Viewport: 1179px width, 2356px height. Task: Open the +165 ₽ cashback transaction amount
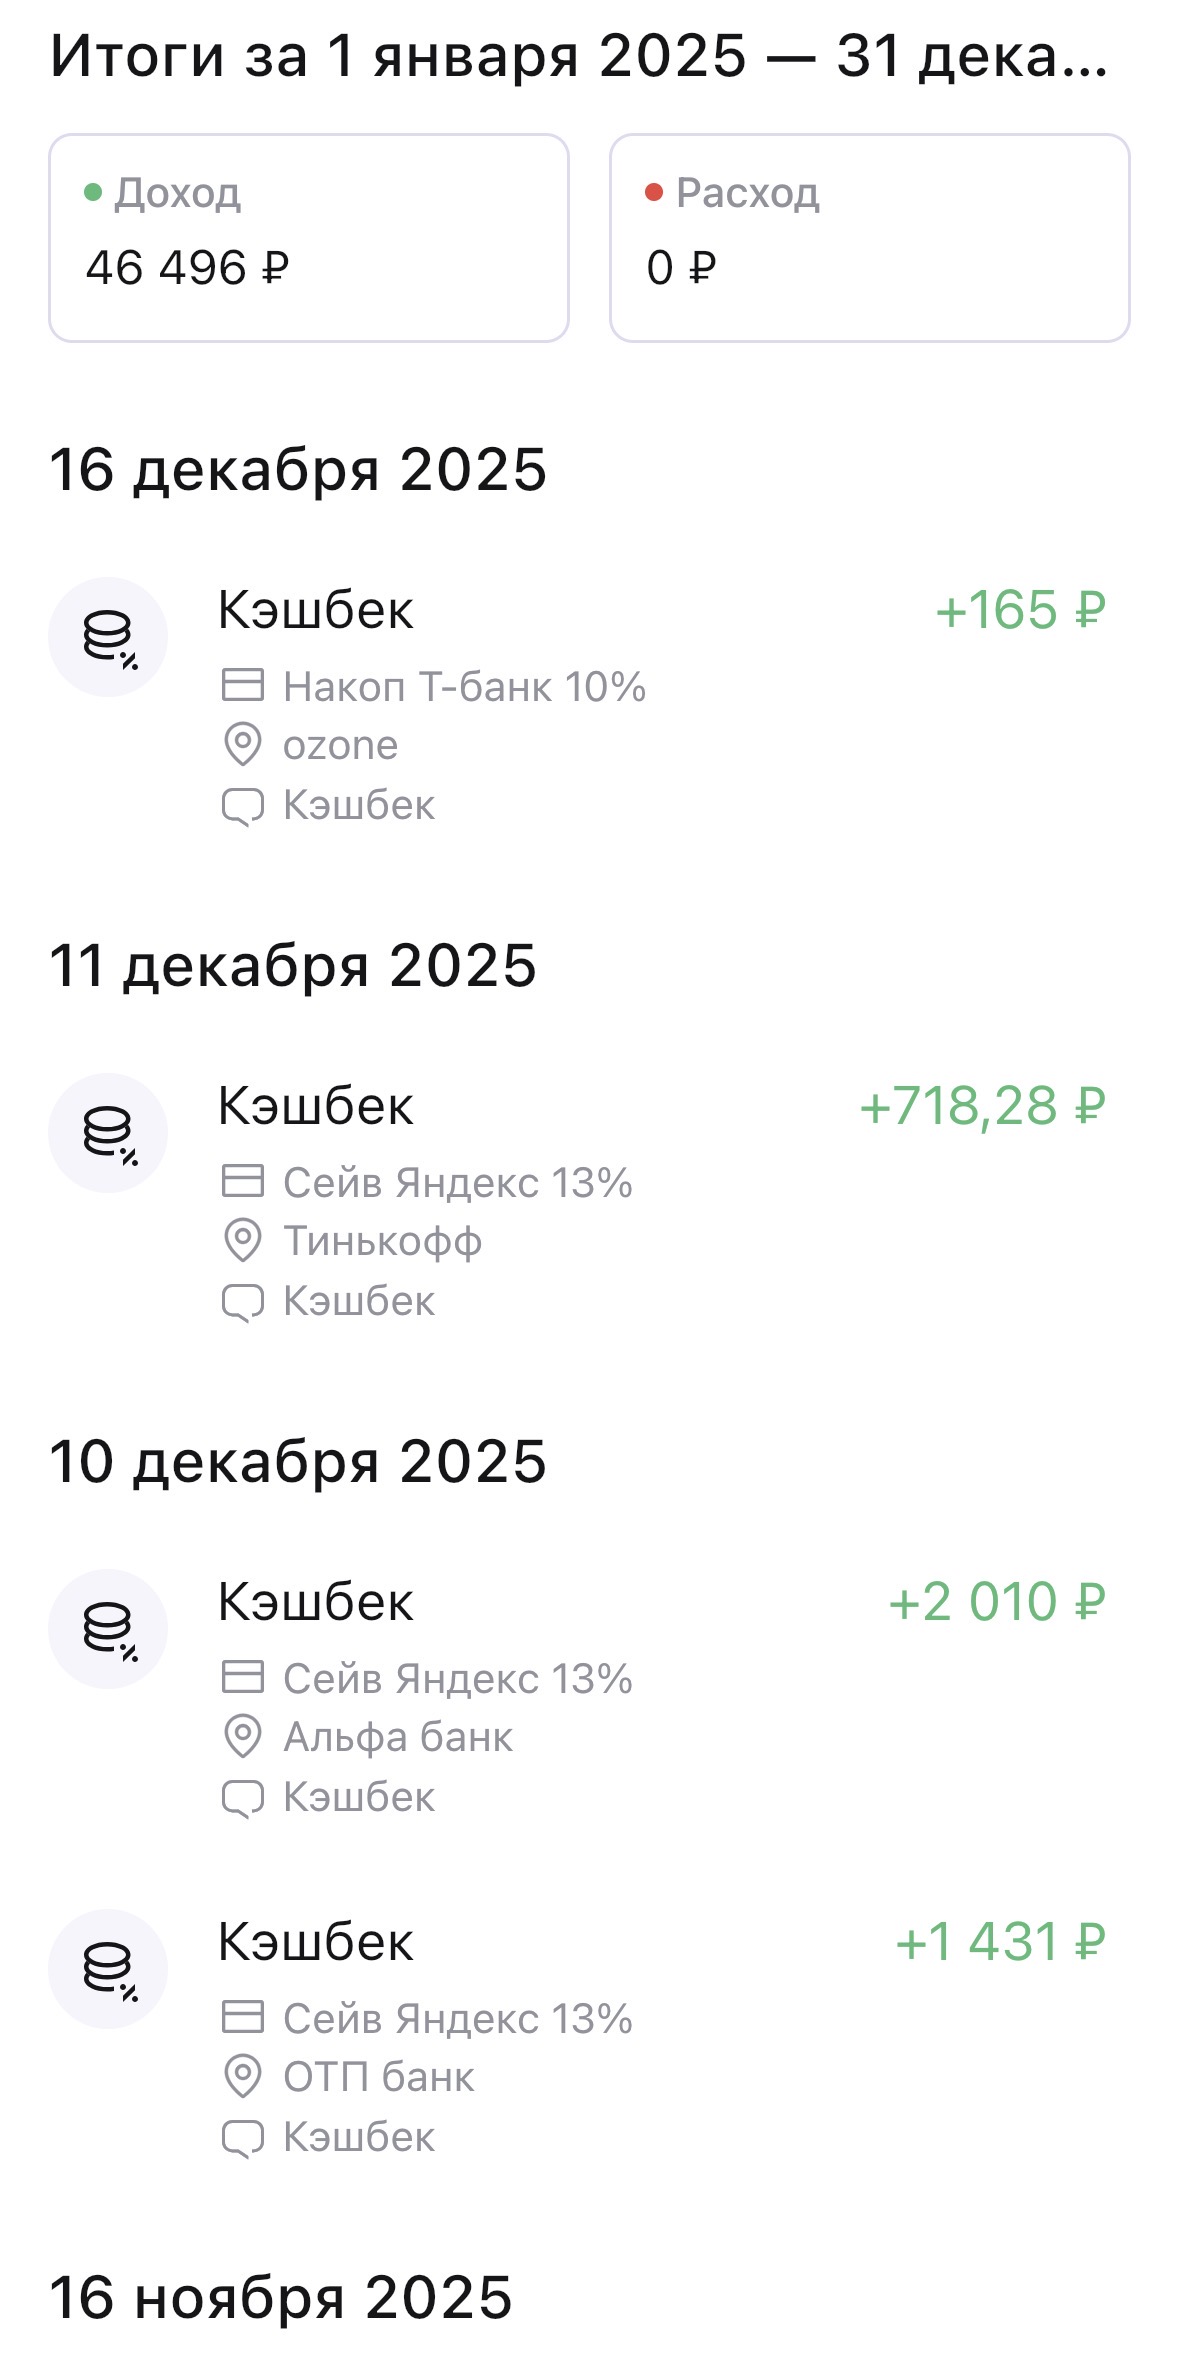click(1020, 610)
